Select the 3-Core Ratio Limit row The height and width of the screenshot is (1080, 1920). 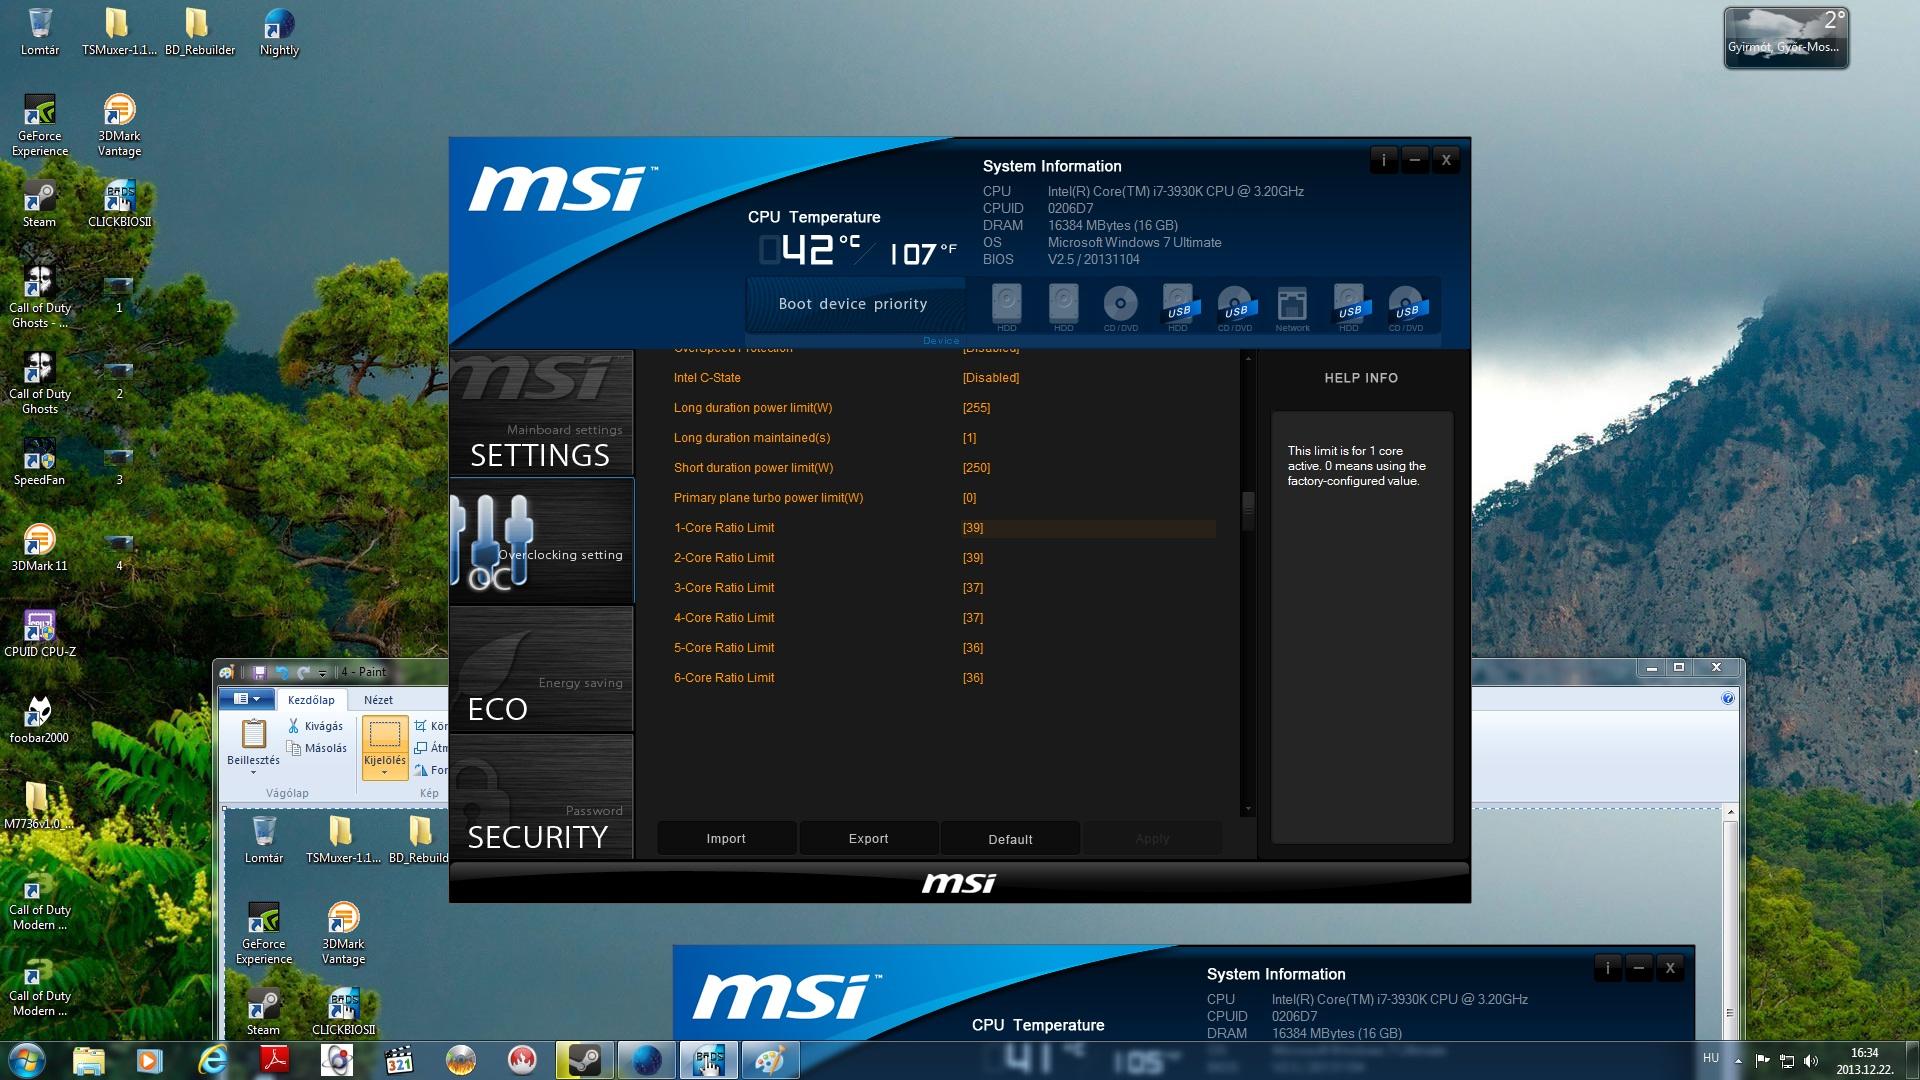[944, 588]
